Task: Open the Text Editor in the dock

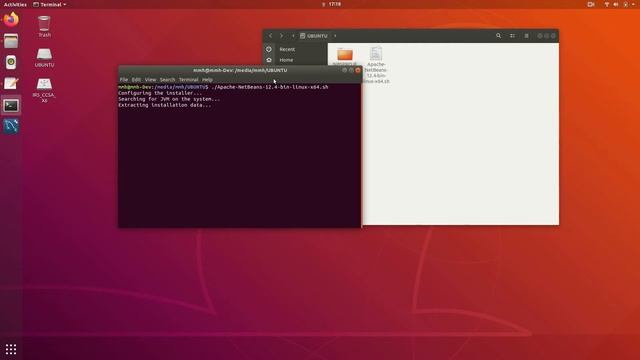Action: (x=11, y=83)
